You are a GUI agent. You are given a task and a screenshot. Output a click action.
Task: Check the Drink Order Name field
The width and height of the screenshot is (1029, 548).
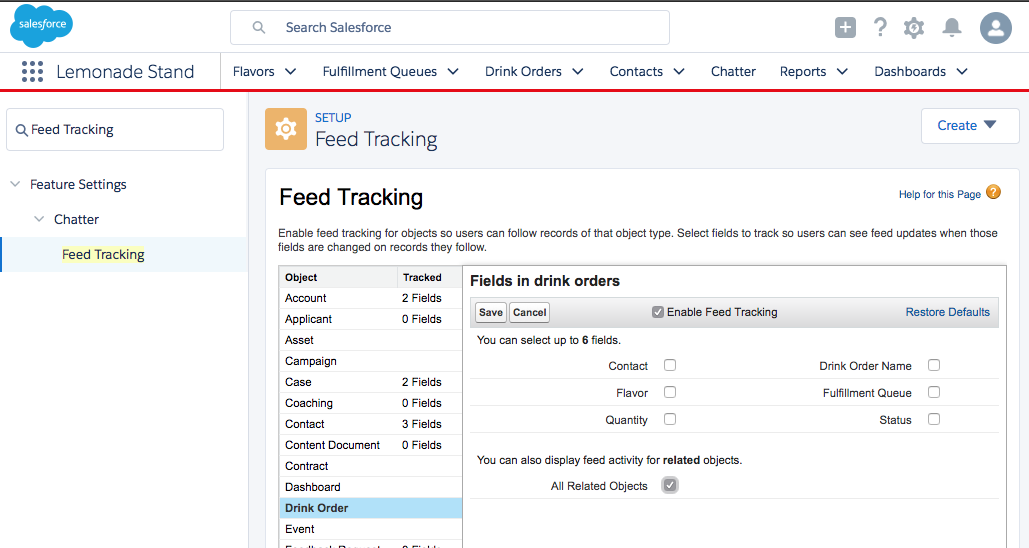[934, 366]
